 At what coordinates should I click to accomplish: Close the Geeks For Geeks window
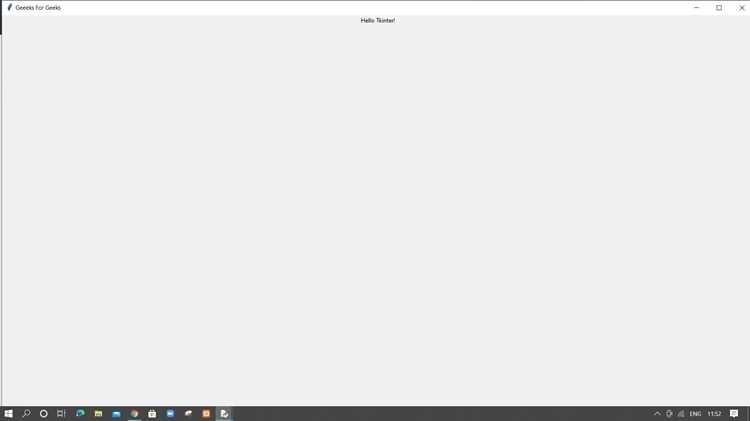coord(741,8)
